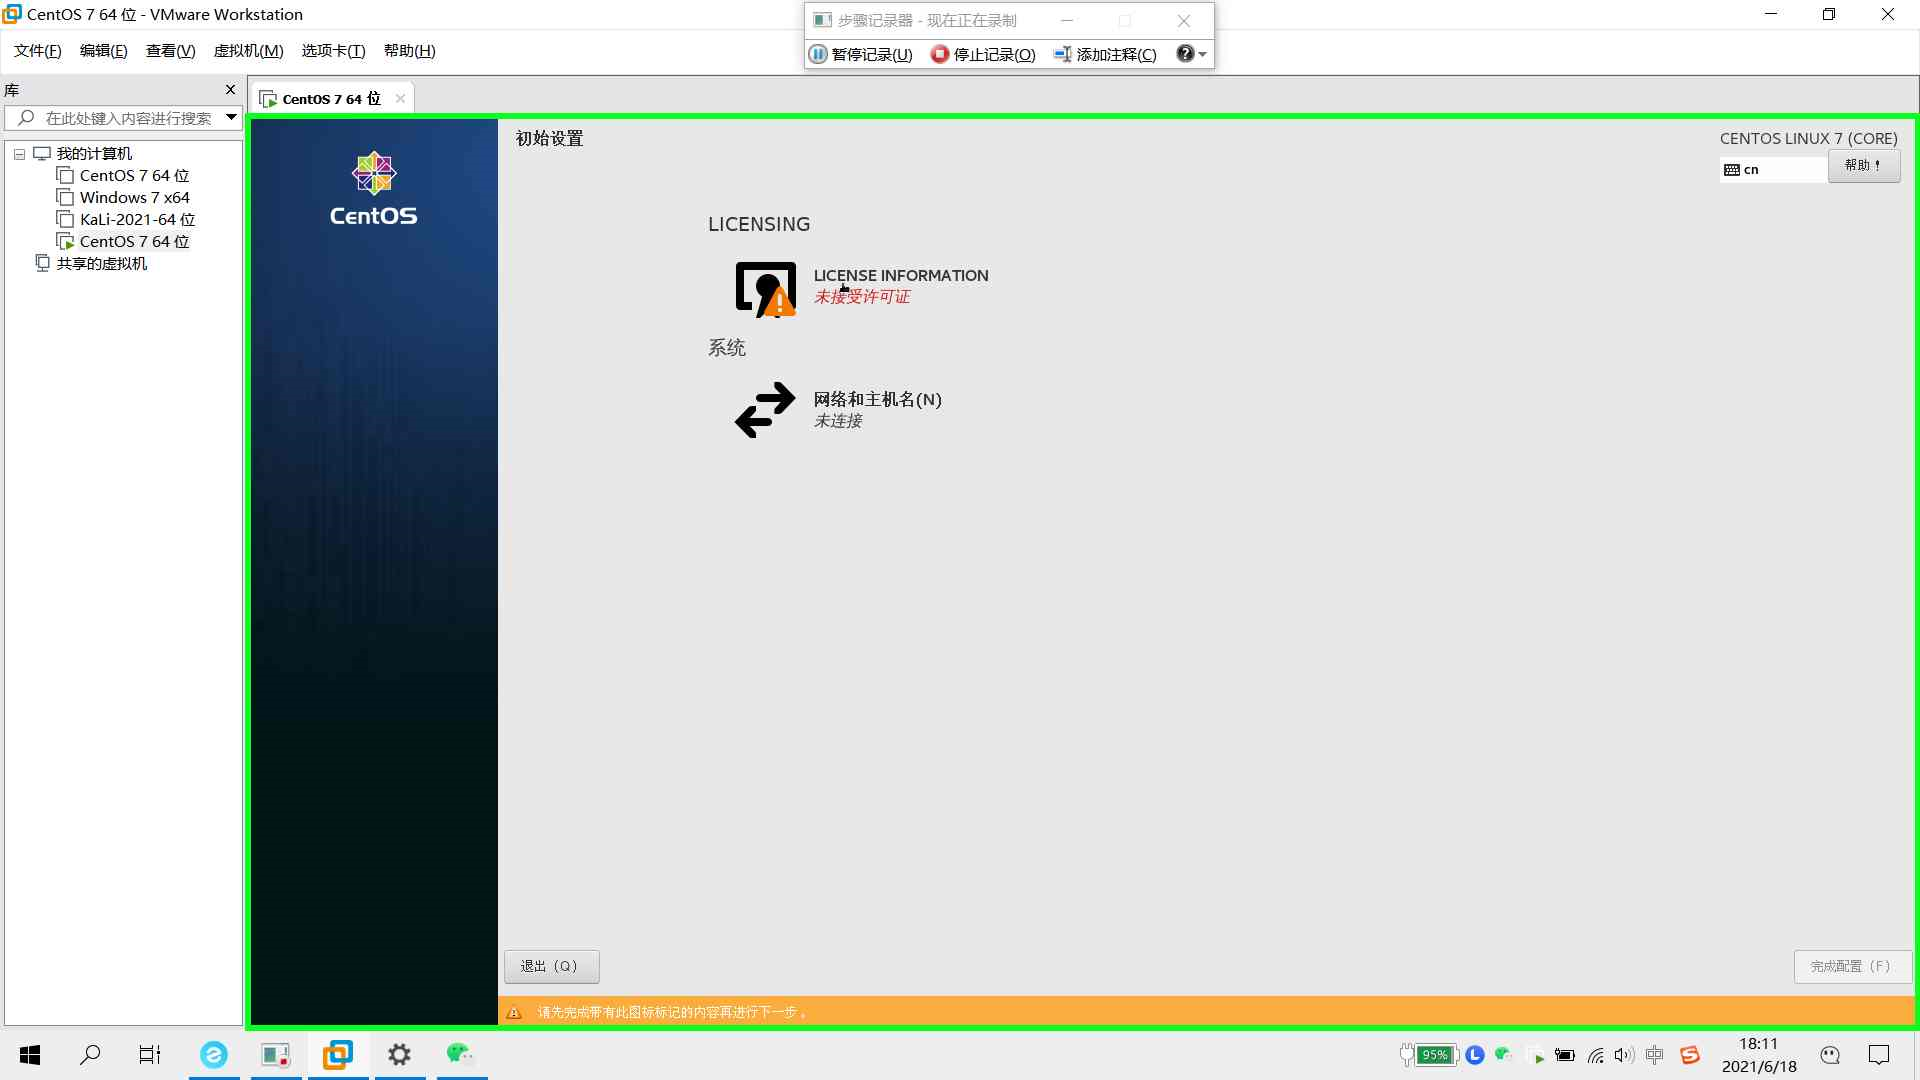The image size is (1920, 1080).
Task: Expand the Steps Recorder help dropdown arrow
Action: (1203, 55)
